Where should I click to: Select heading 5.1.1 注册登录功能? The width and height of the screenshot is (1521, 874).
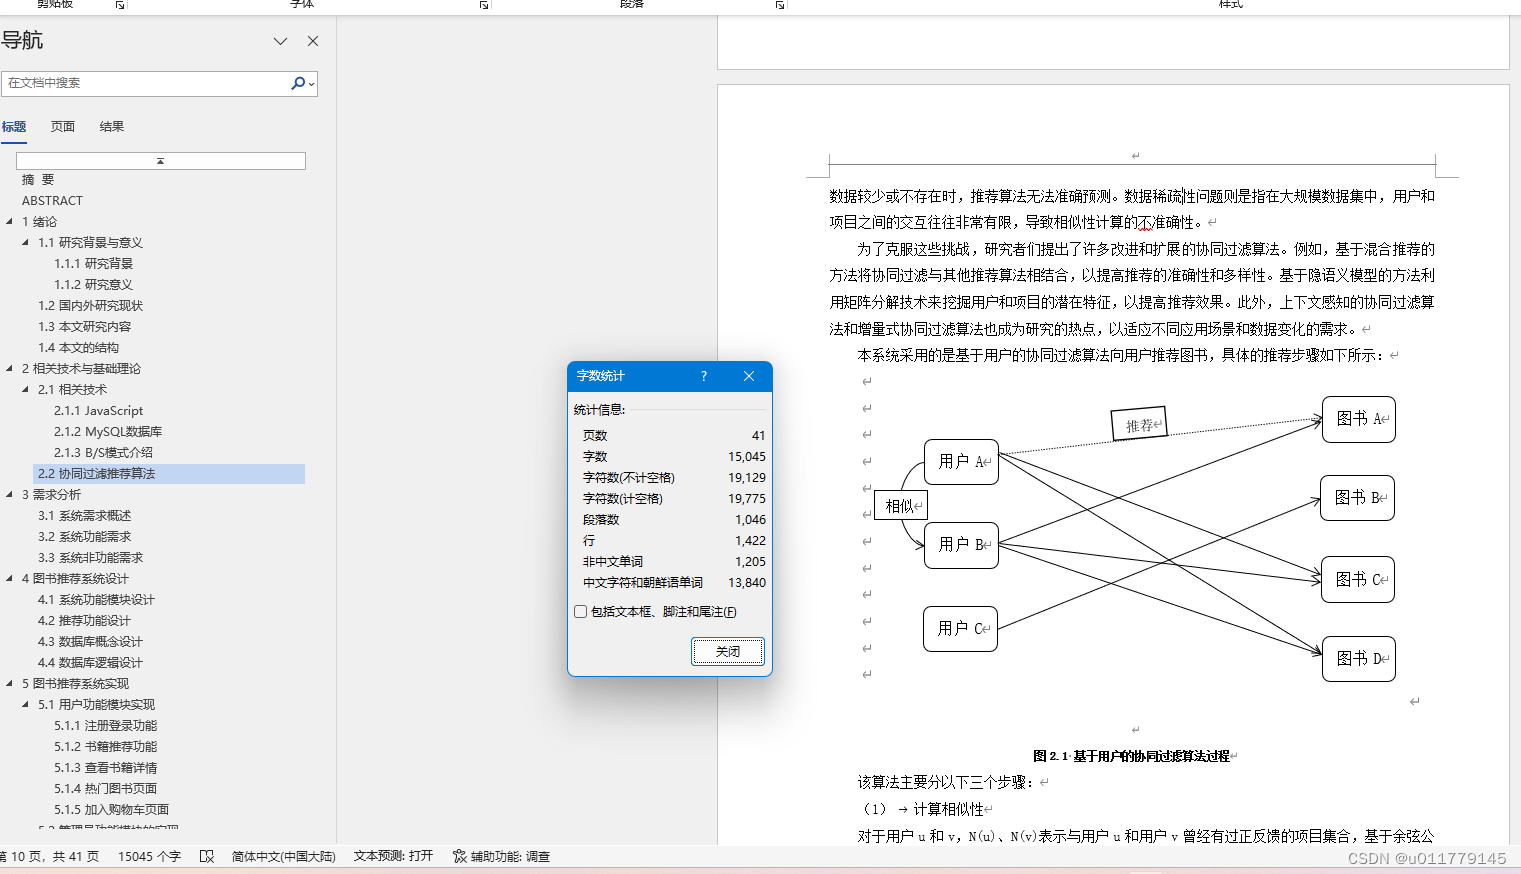pos(105,726)
